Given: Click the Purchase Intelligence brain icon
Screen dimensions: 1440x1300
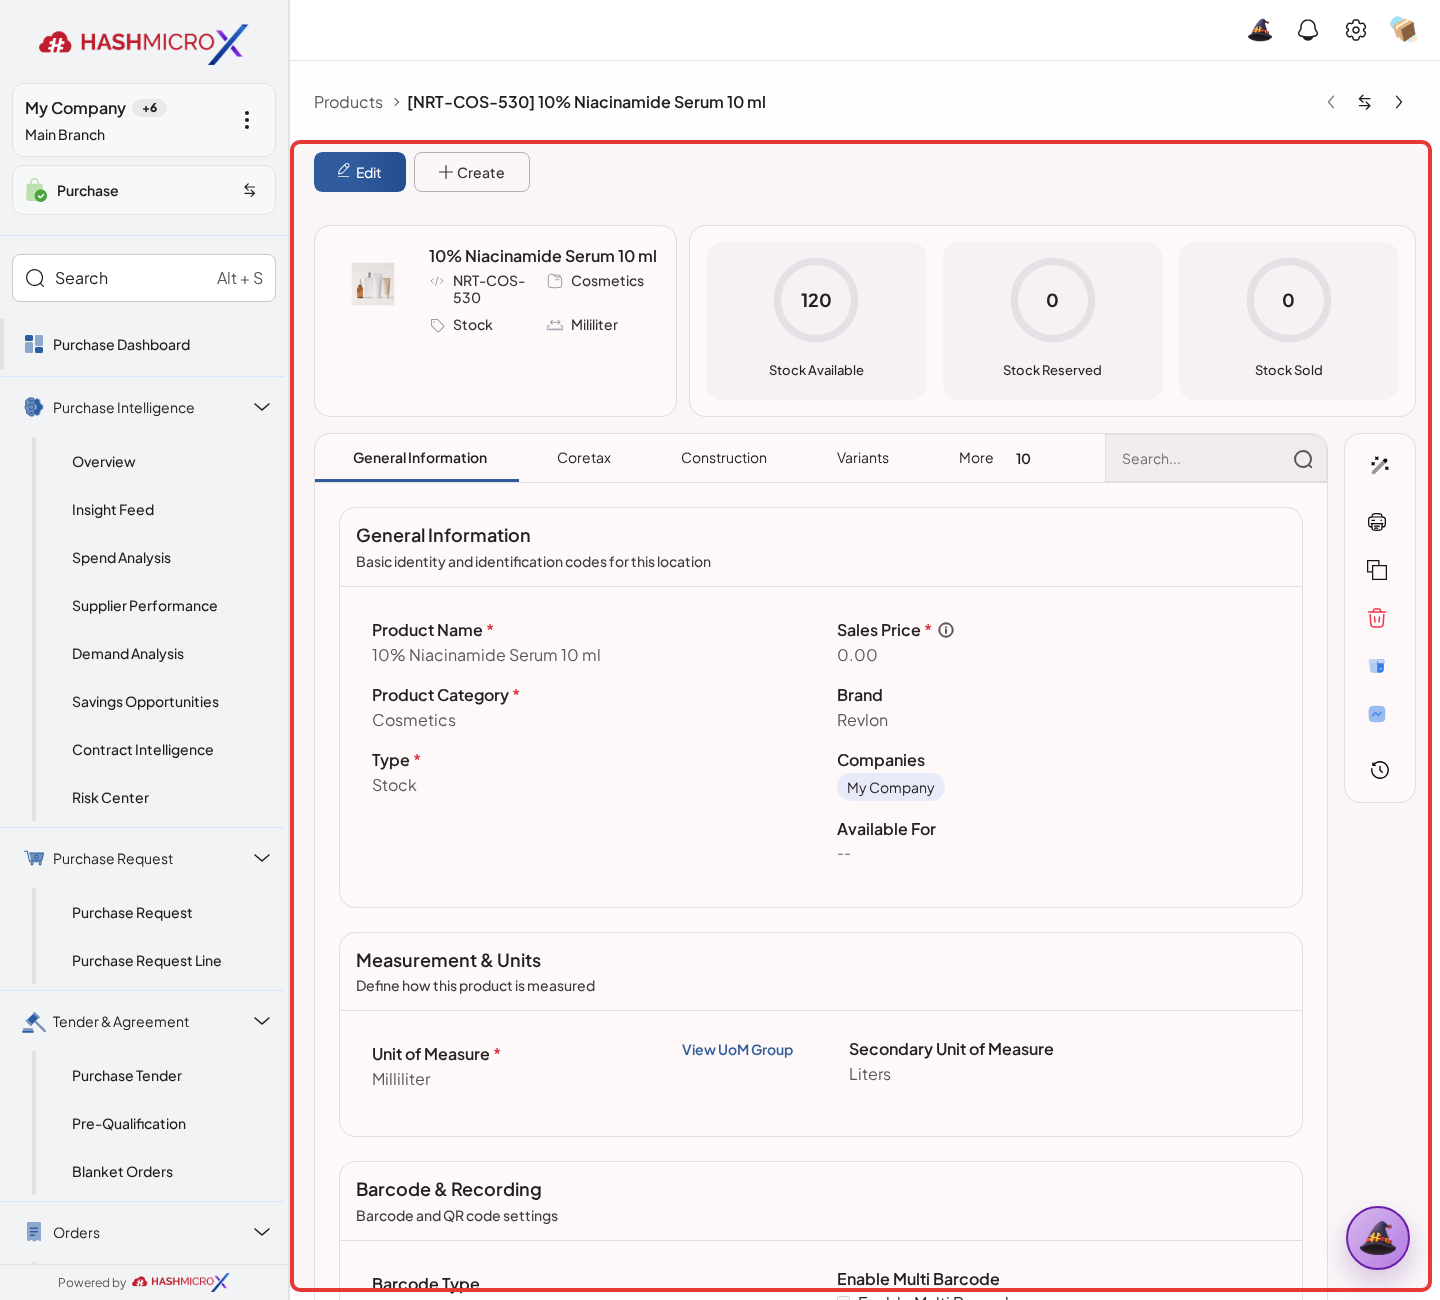Looking at the screenshot, I should coord(34,407).
